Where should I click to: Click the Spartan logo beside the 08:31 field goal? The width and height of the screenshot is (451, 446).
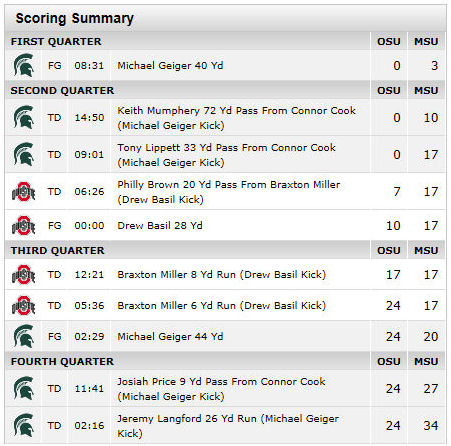coord(23,65)
